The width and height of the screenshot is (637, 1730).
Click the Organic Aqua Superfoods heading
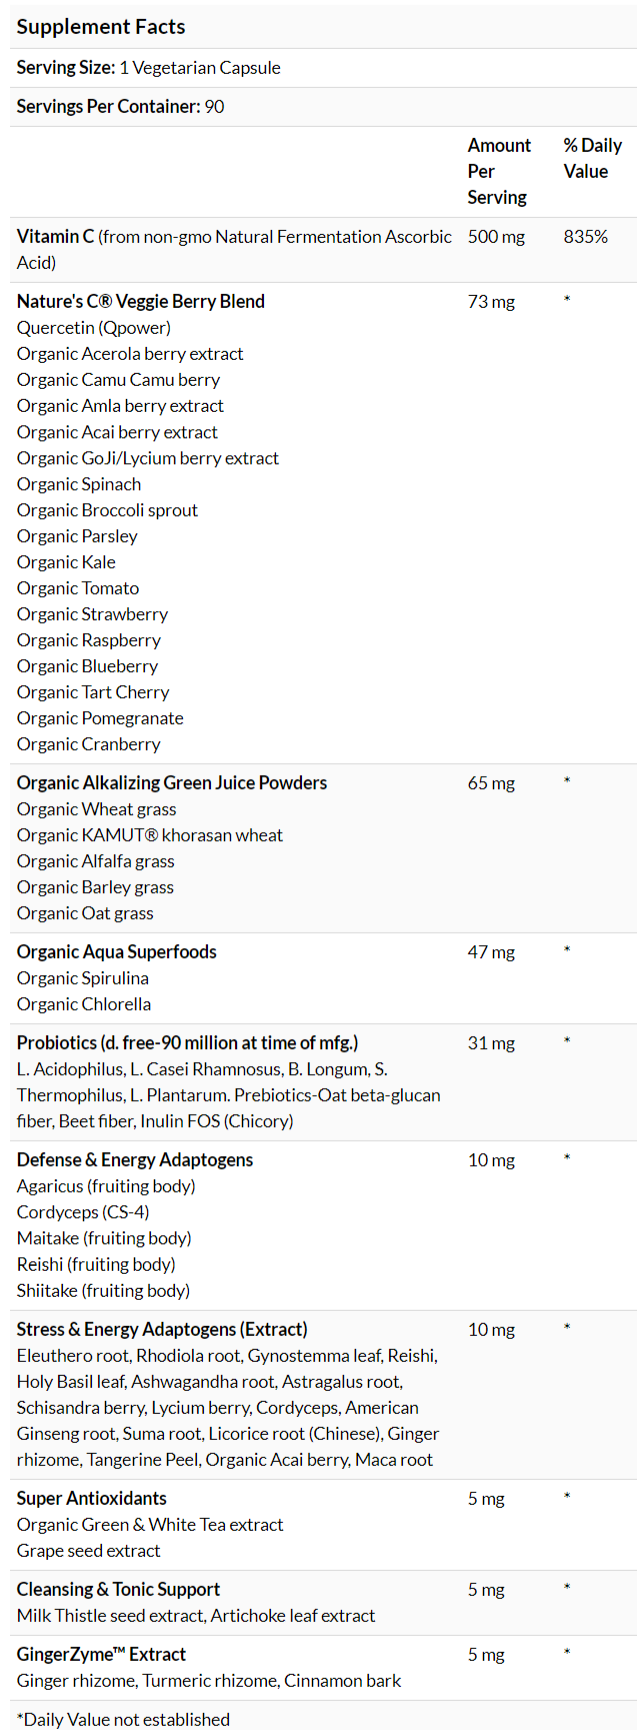pos(117,952)
